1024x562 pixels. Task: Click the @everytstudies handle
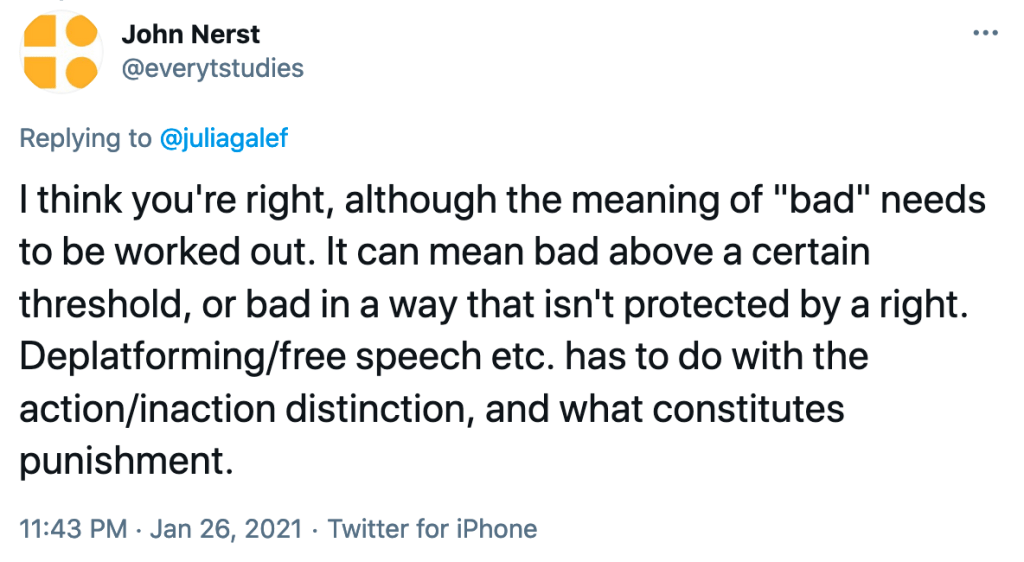click(x=212, y=68)
